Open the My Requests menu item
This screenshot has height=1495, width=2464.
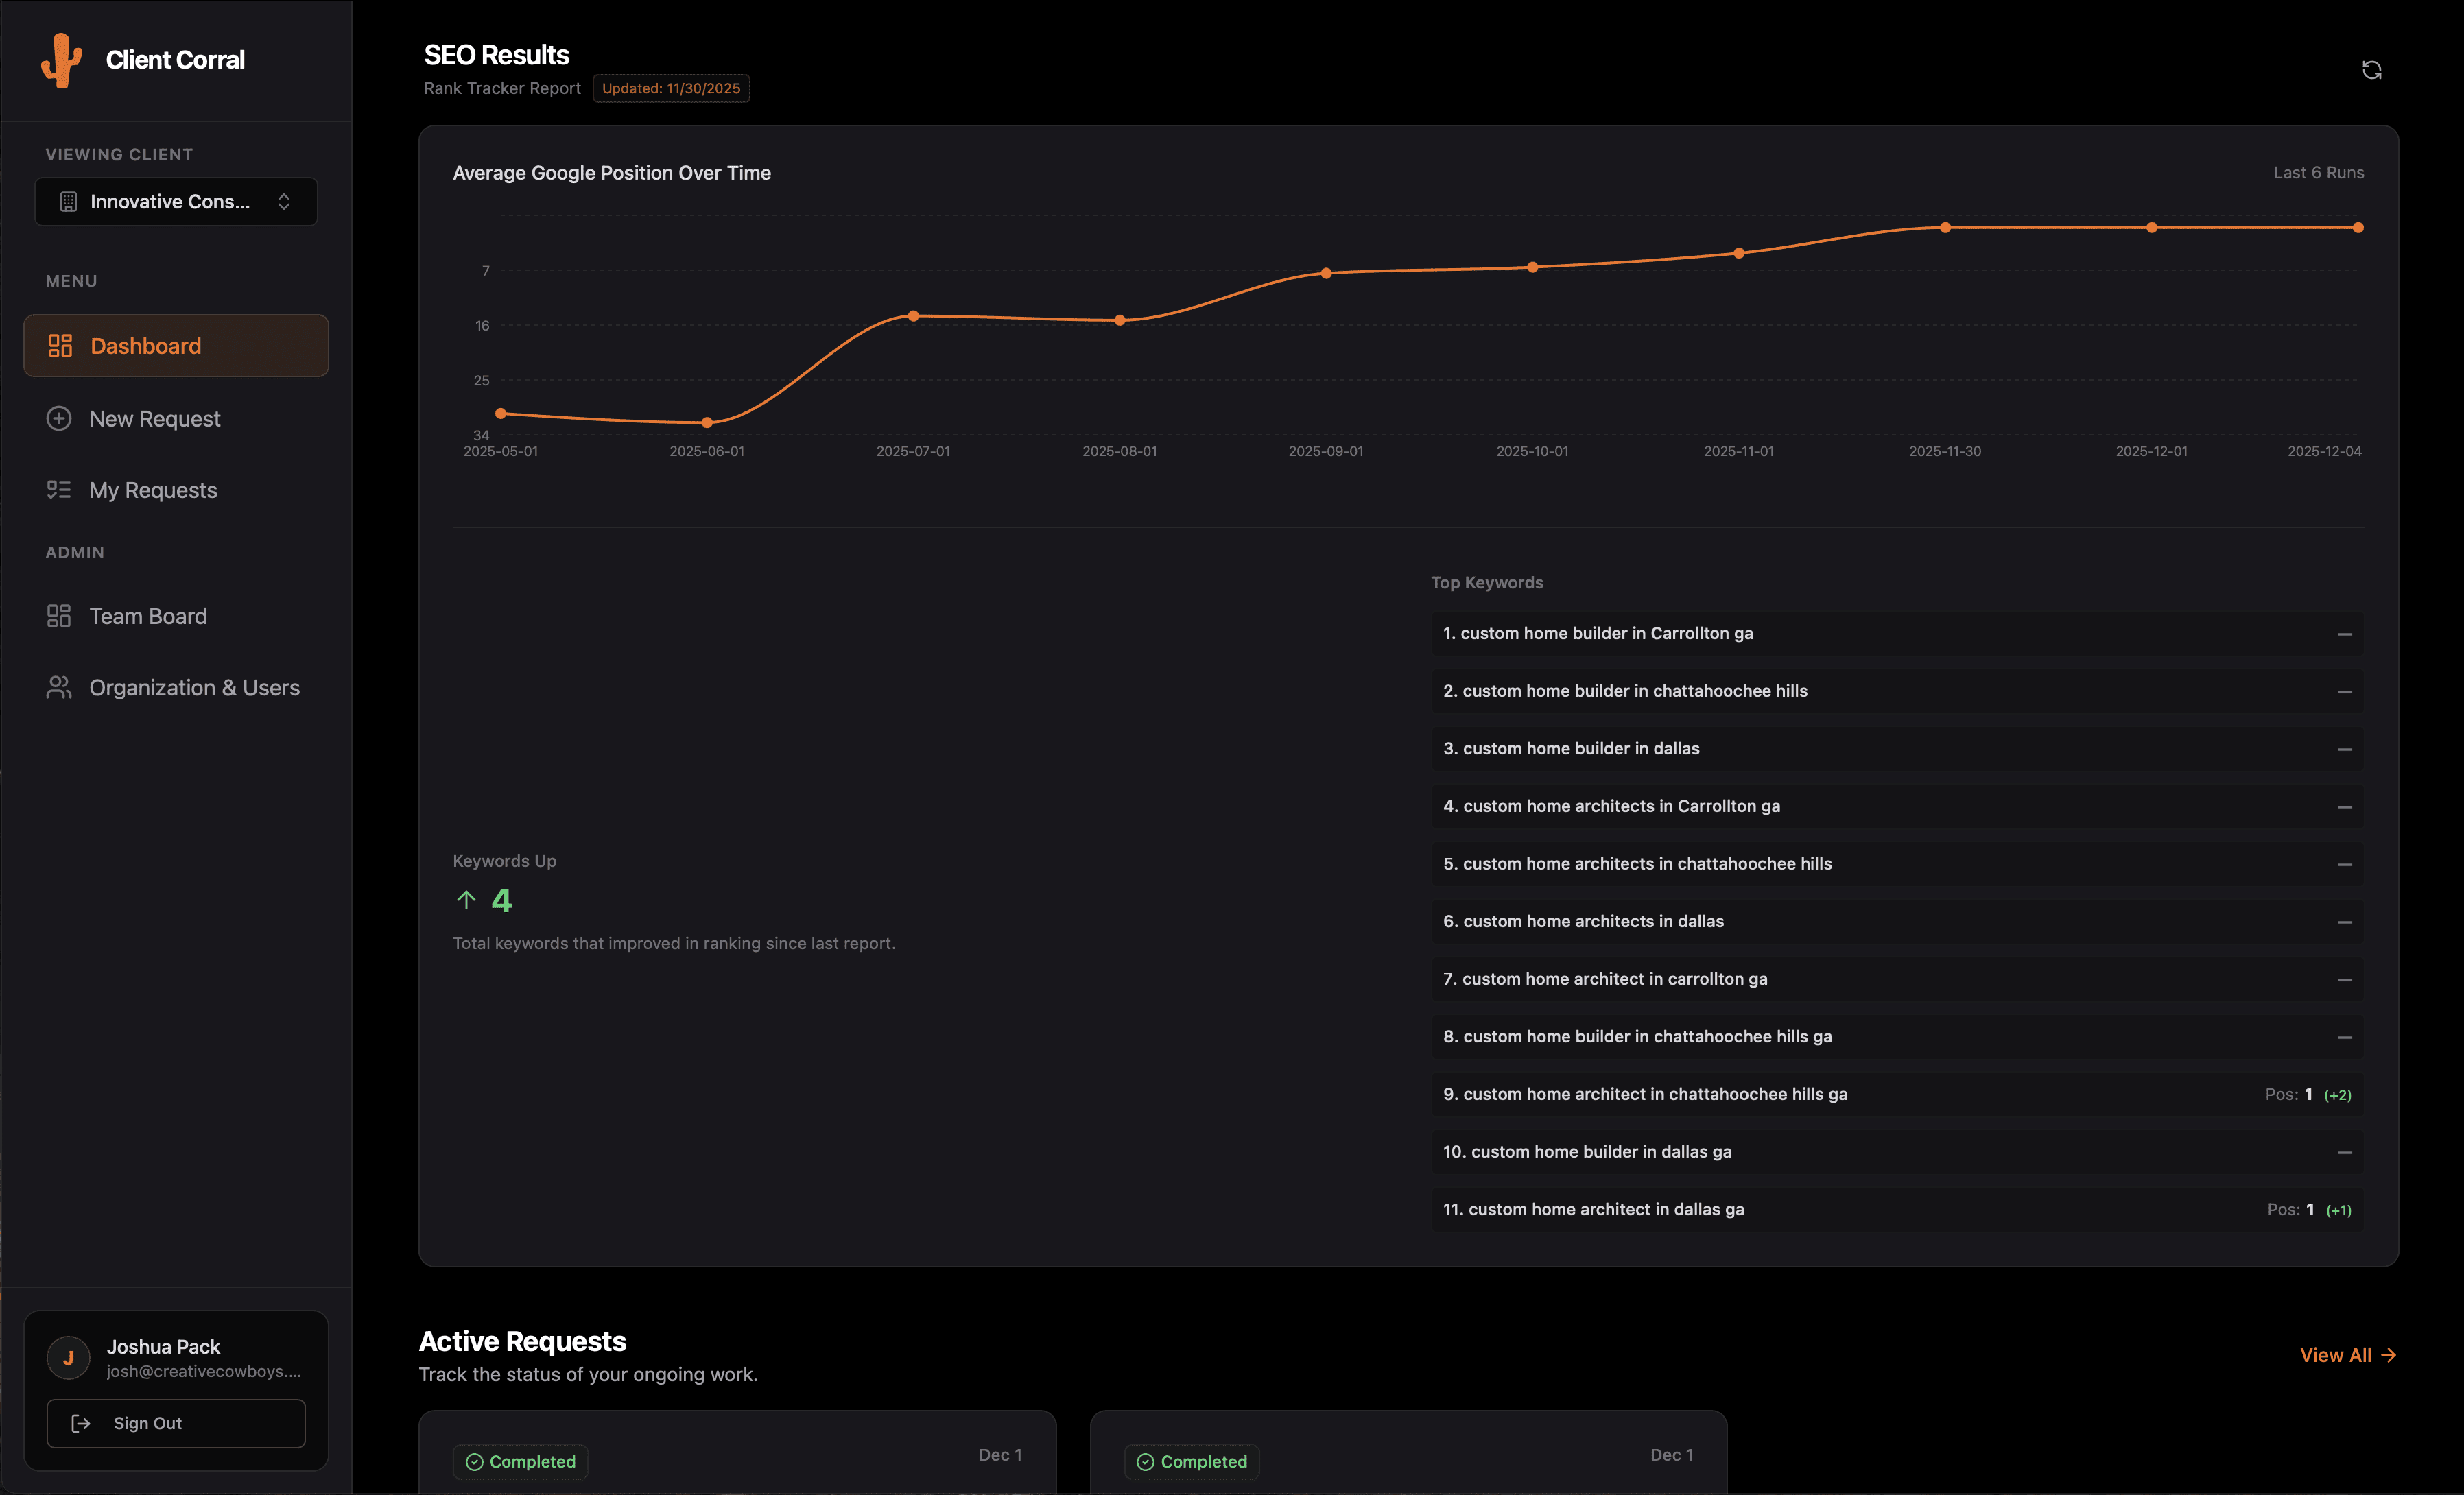click(153, 490)
